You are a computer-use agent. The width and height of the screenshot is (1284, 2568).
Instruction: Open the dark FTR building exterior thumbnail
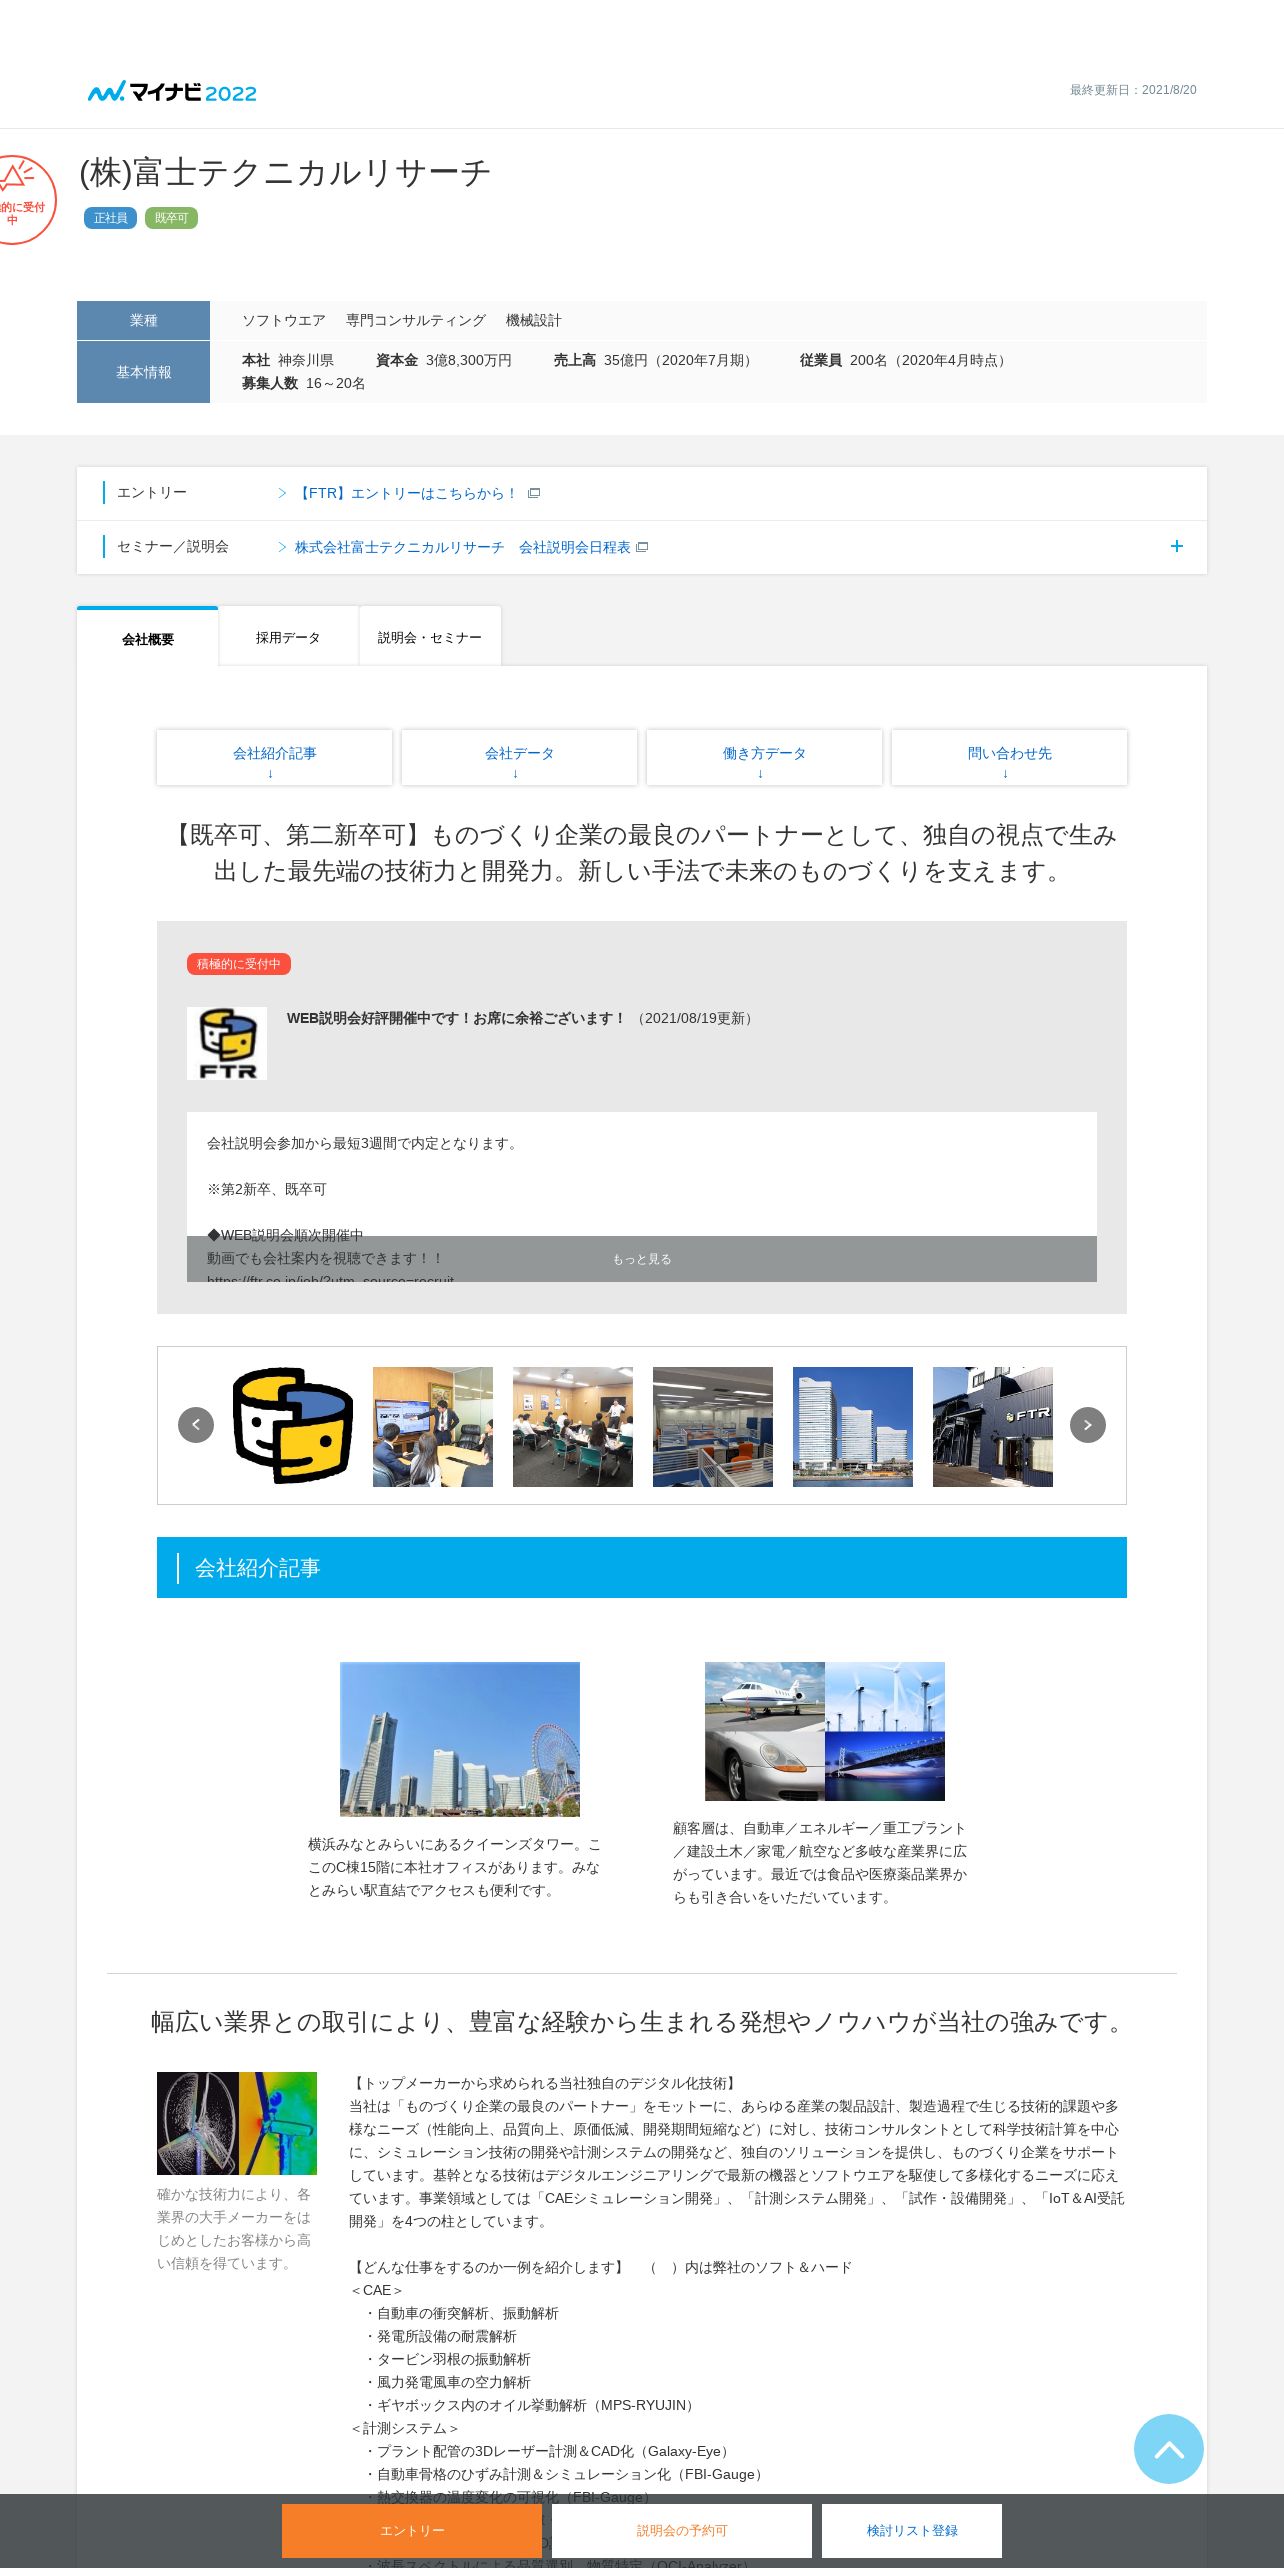coord(993,1426)
